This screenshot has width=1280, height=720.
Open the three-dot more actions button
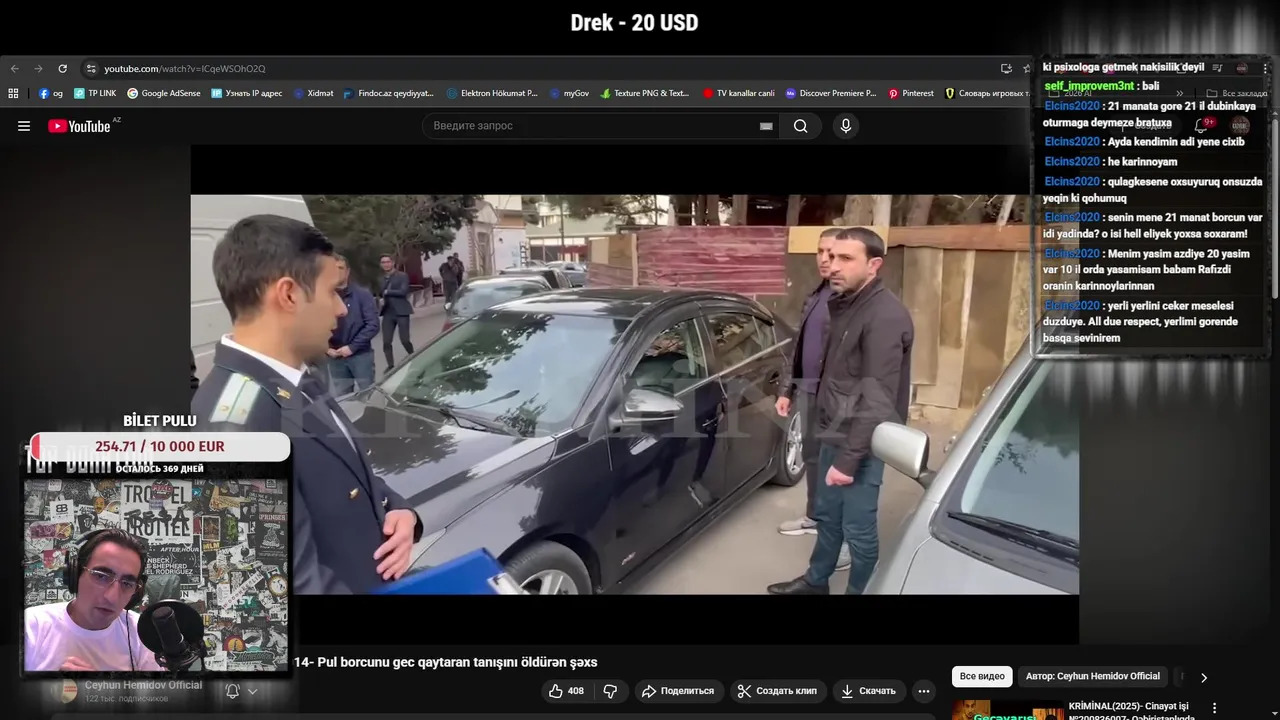pos(924,691)
